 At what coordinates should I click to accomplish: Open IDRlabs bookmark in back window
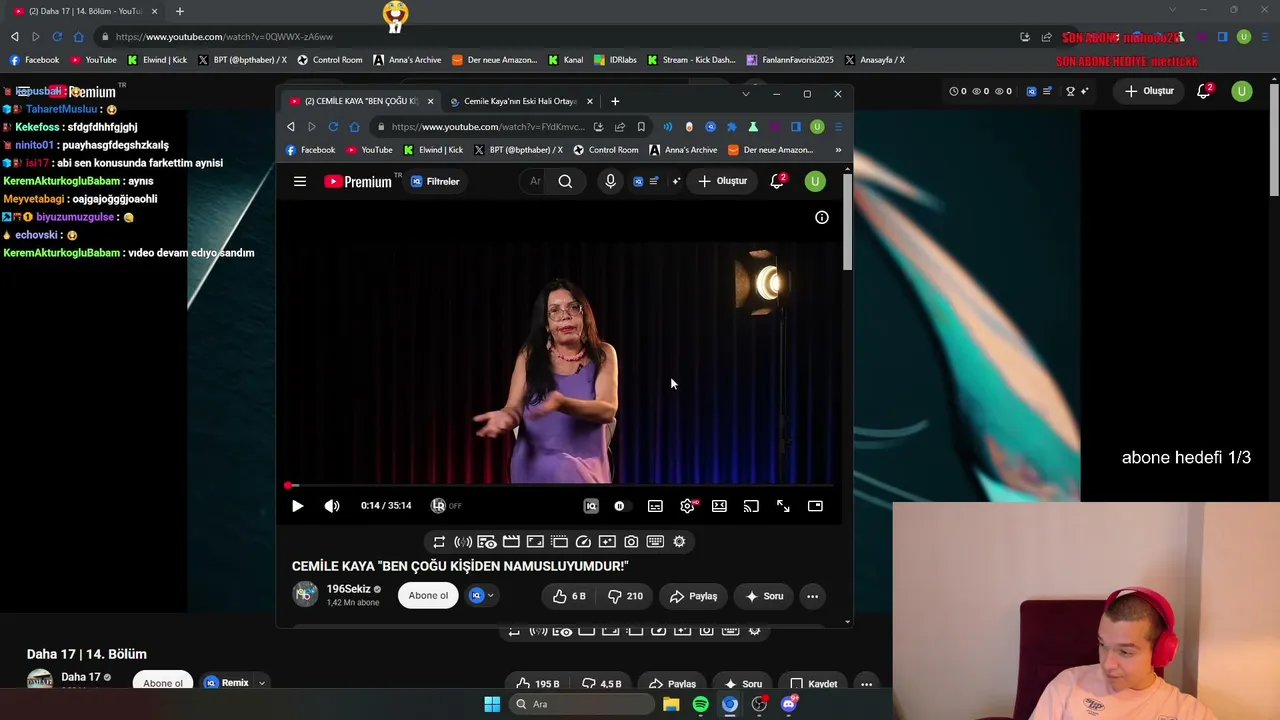tap(615, 60)
